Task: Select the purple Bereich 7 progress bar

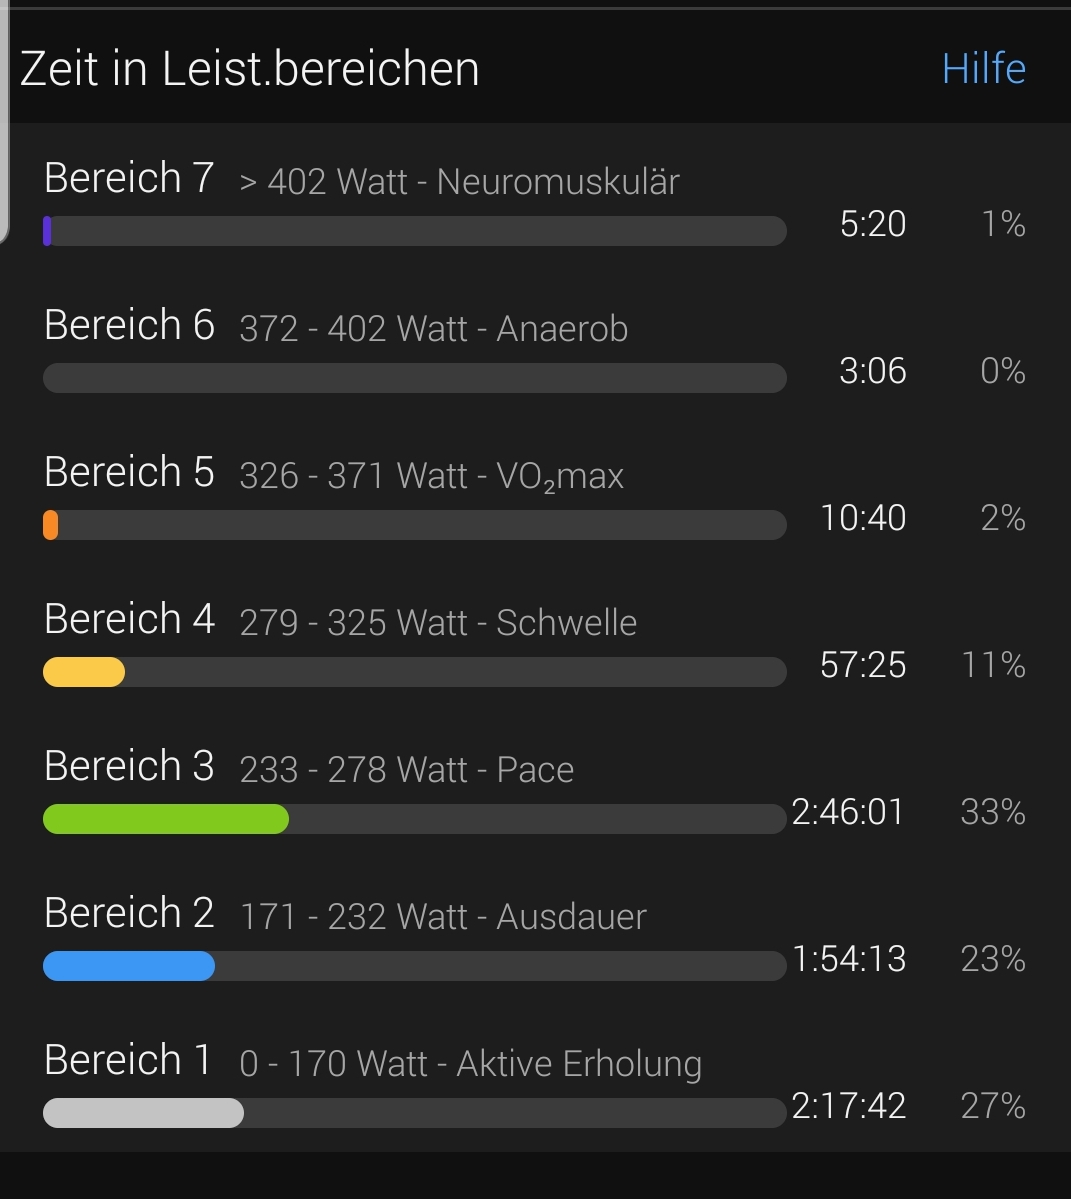Action: click(414, 231)
